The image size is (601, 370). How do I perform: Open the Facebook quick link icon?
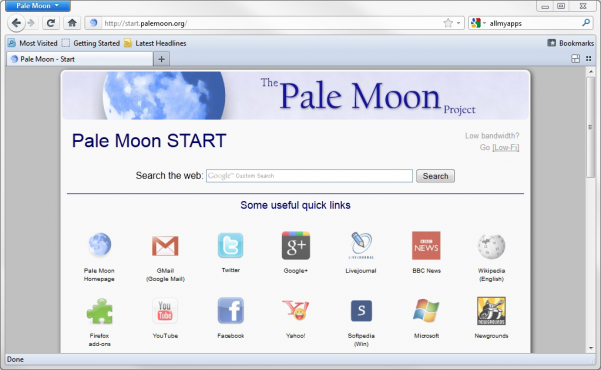(230, 311)
